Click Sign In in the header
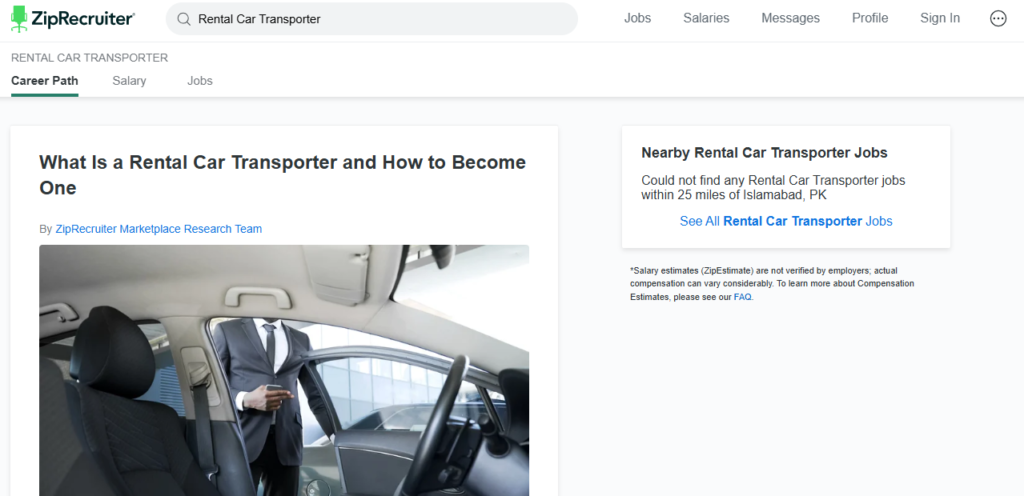The height and width of the screenshot is (496, 1024). 940,18
